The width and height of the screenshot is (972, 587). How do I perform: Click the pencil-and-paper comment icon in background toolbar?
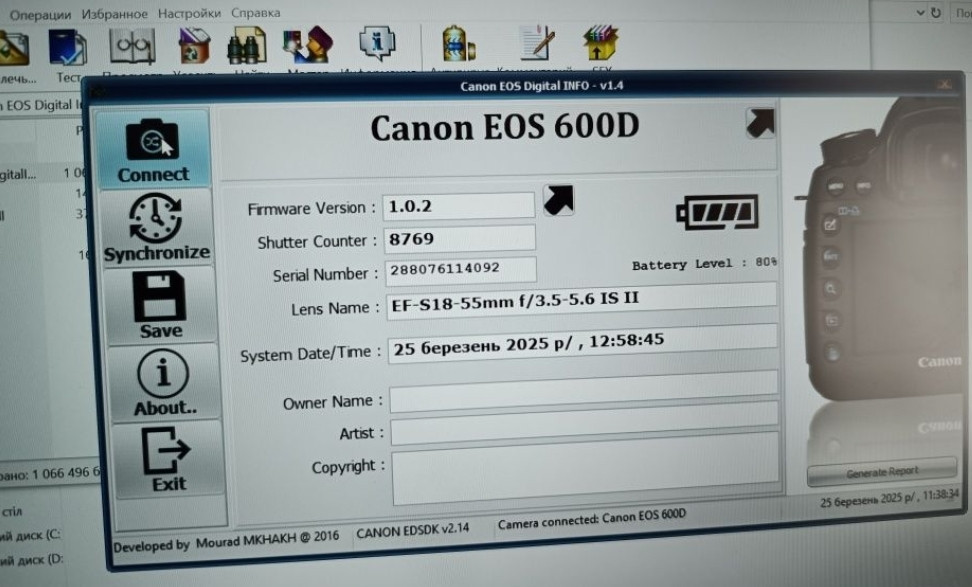point(535,40)
